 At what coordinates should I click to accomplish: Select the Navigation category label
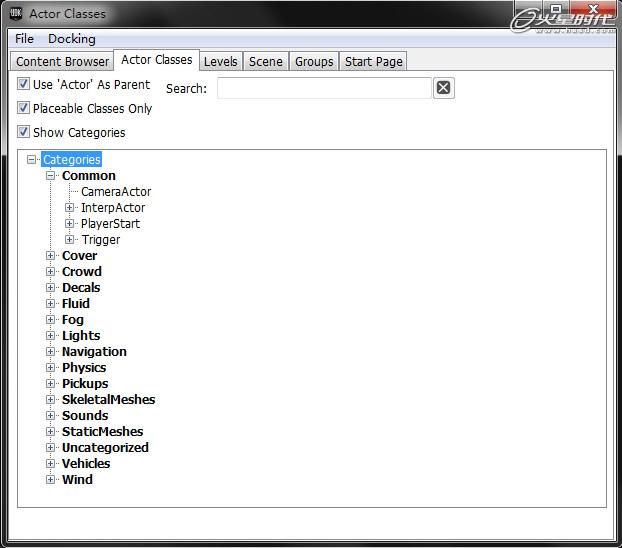(x=94, y=352)
